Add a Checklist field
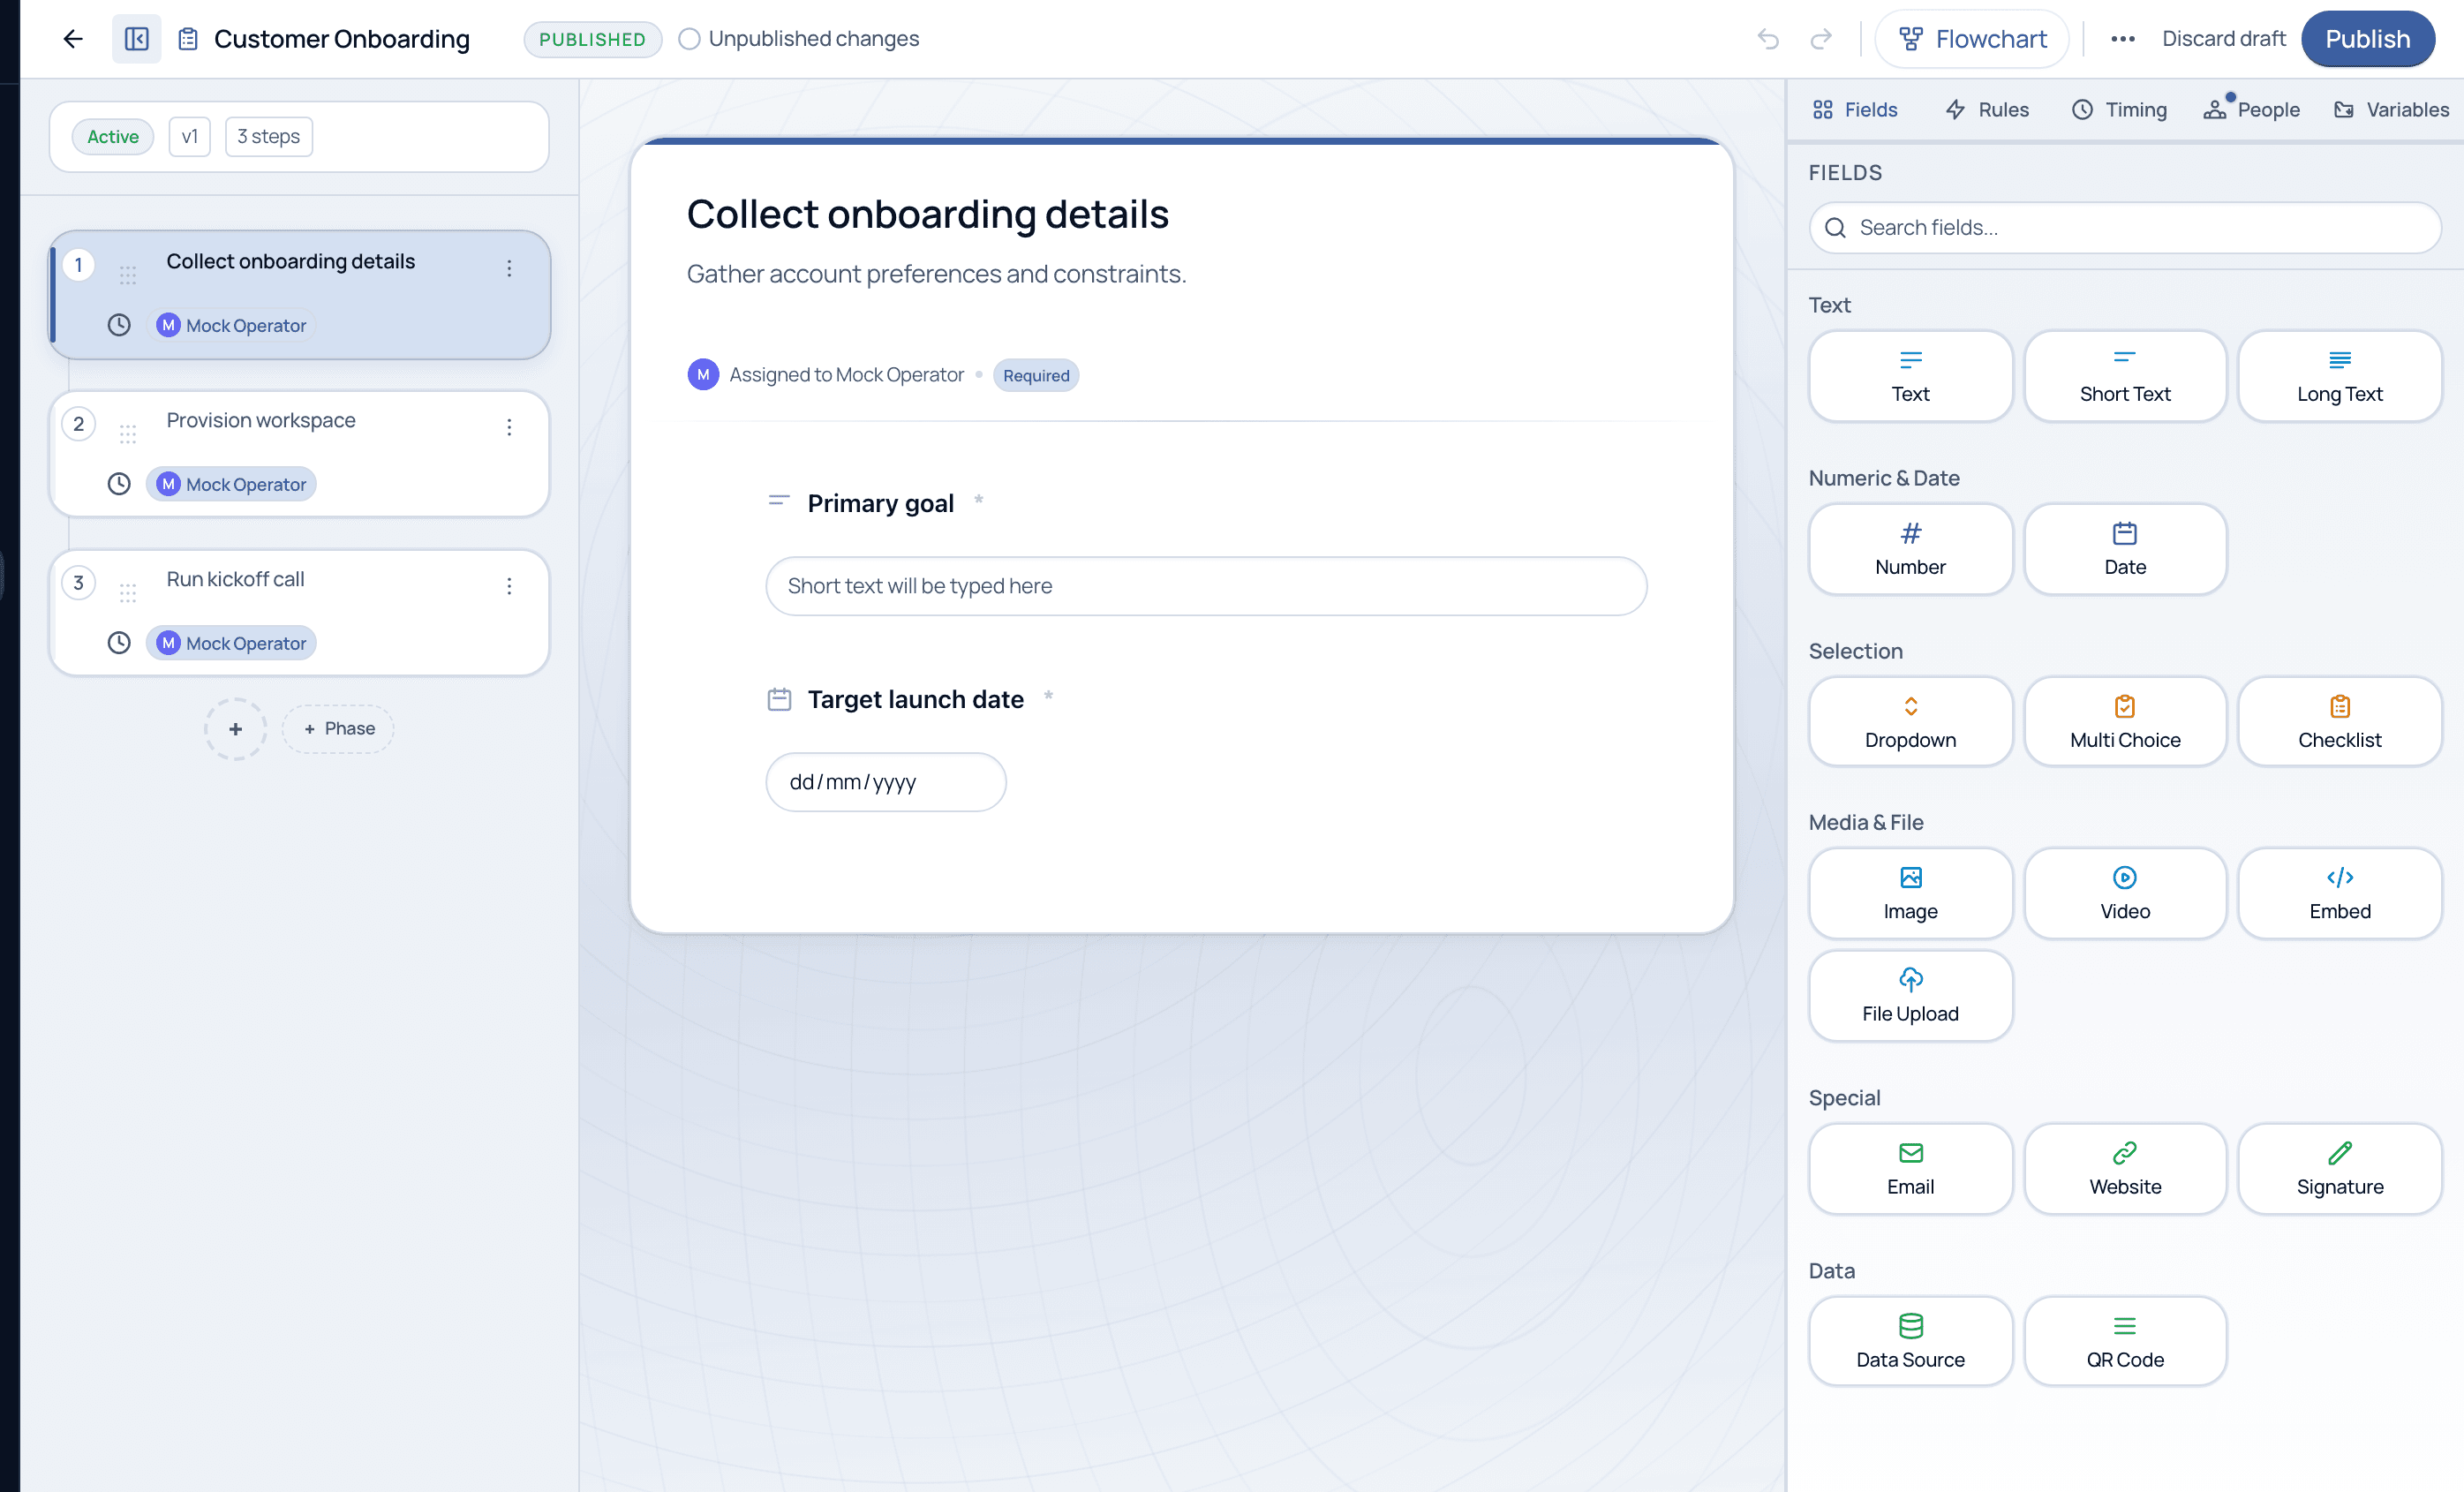Viewport: 2464px width, 1492px height. [2340, 722]
